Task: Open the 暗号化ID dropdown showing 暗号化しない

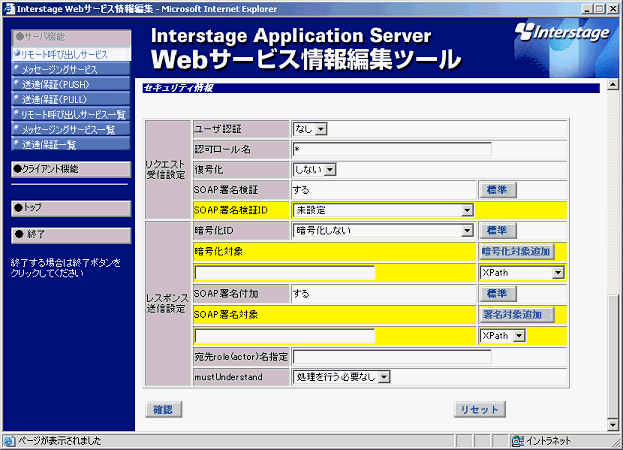Action: point(383,230)
